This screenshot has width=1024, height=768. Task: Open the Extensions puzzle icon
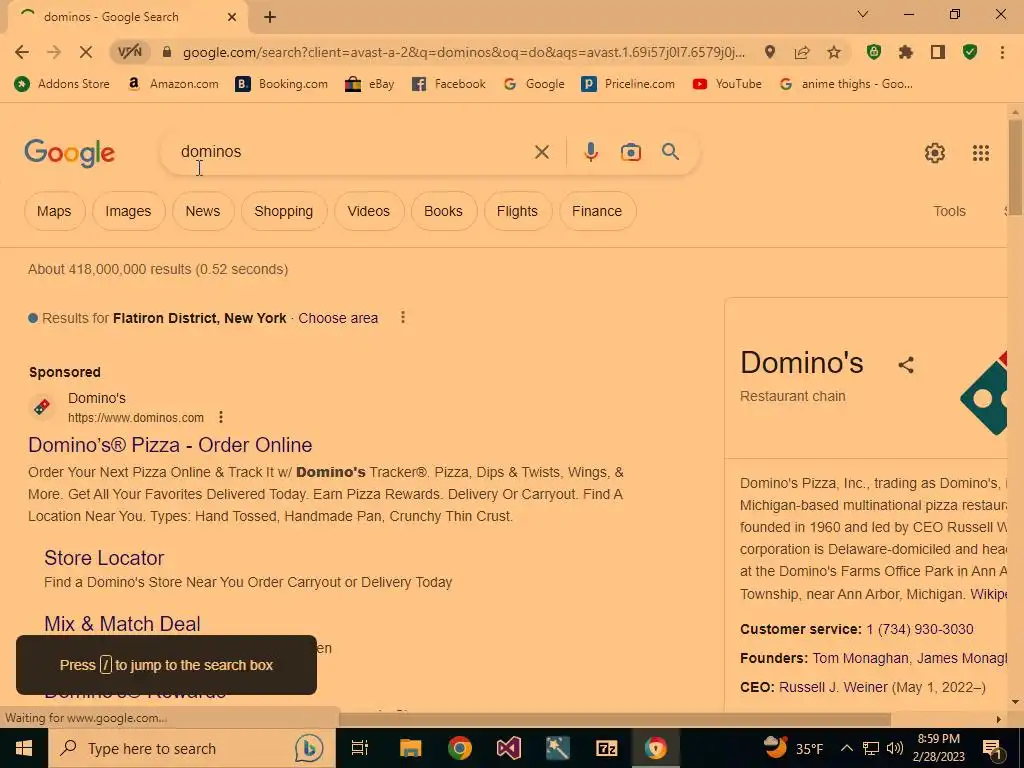906,52
